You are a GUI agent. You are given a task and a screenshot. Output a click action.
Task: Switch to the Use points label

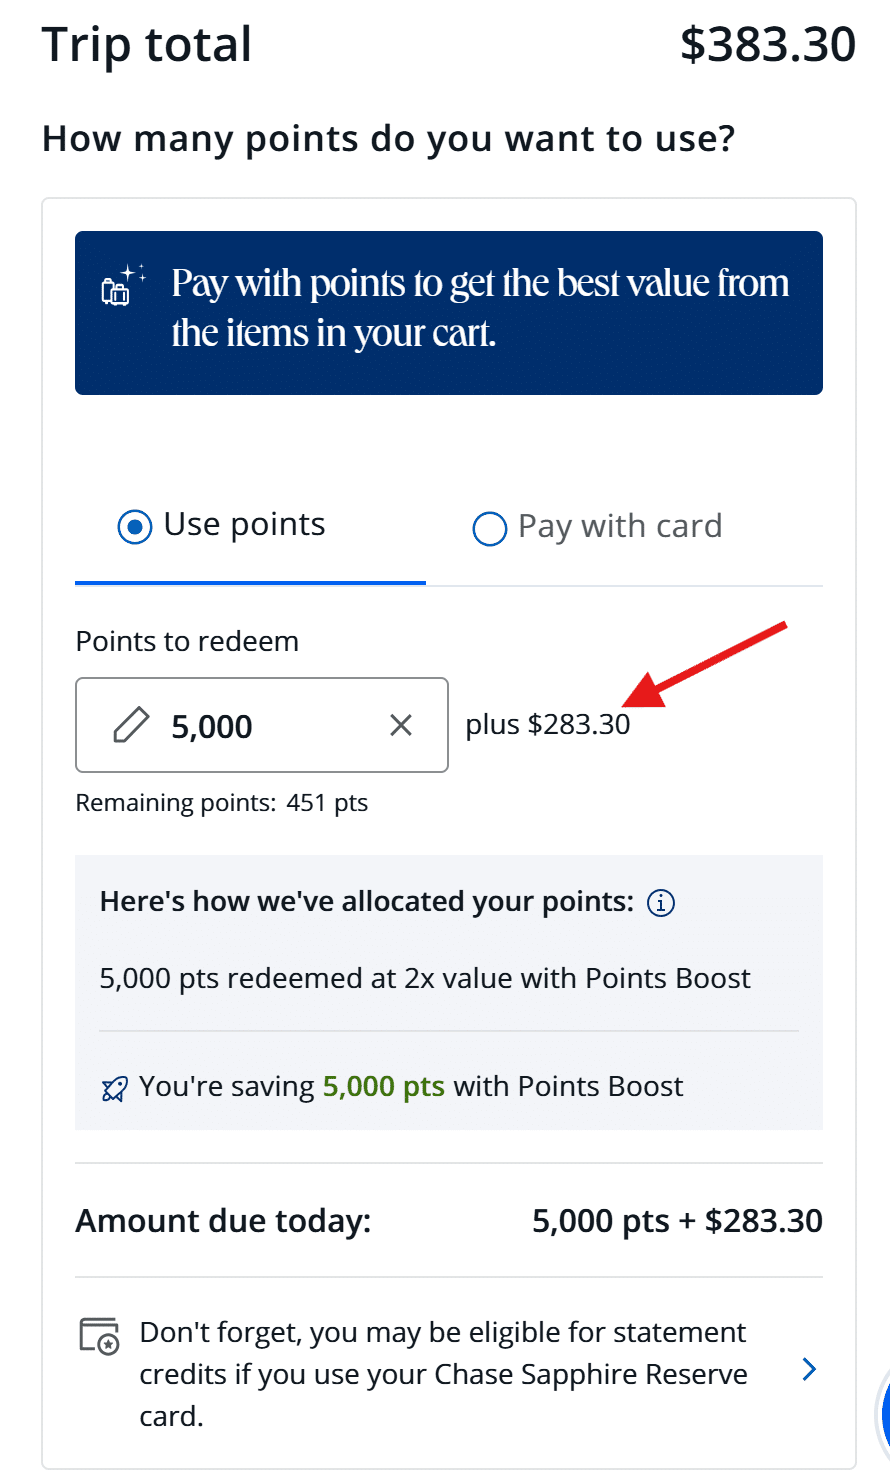coord(244,525)
